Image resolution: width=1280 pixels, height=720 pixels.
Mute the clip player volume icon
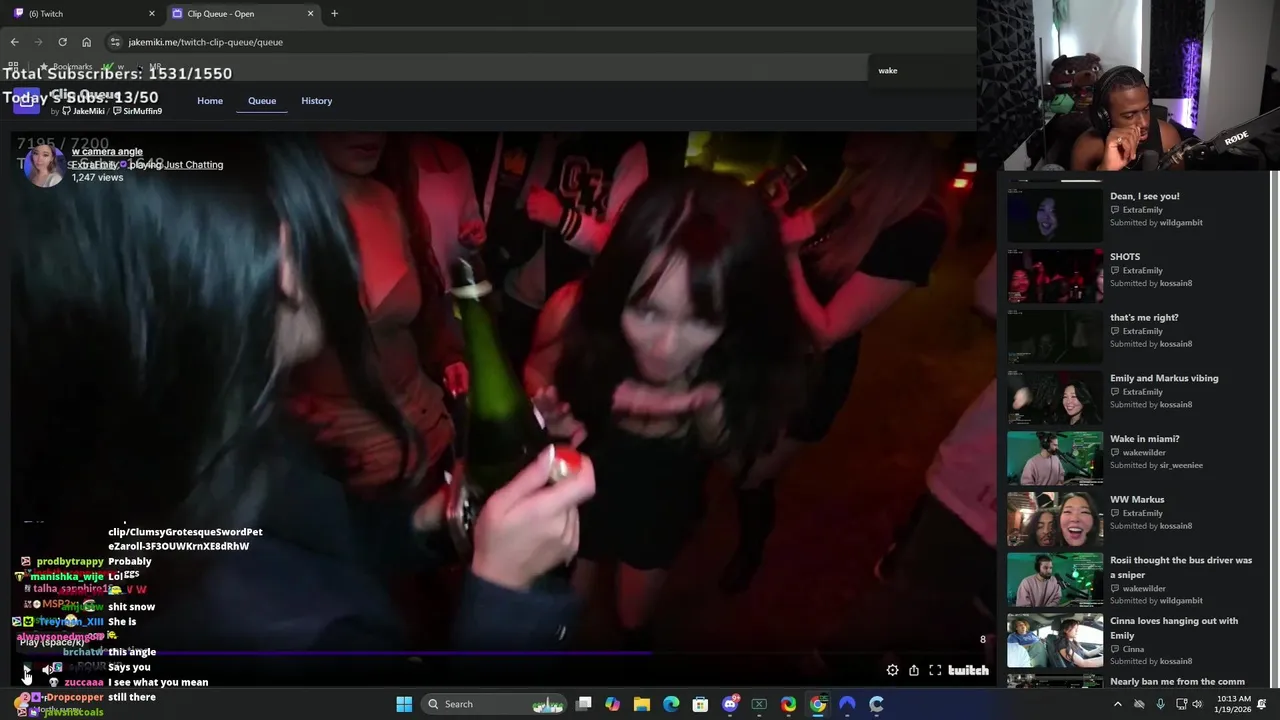(48, 669)
